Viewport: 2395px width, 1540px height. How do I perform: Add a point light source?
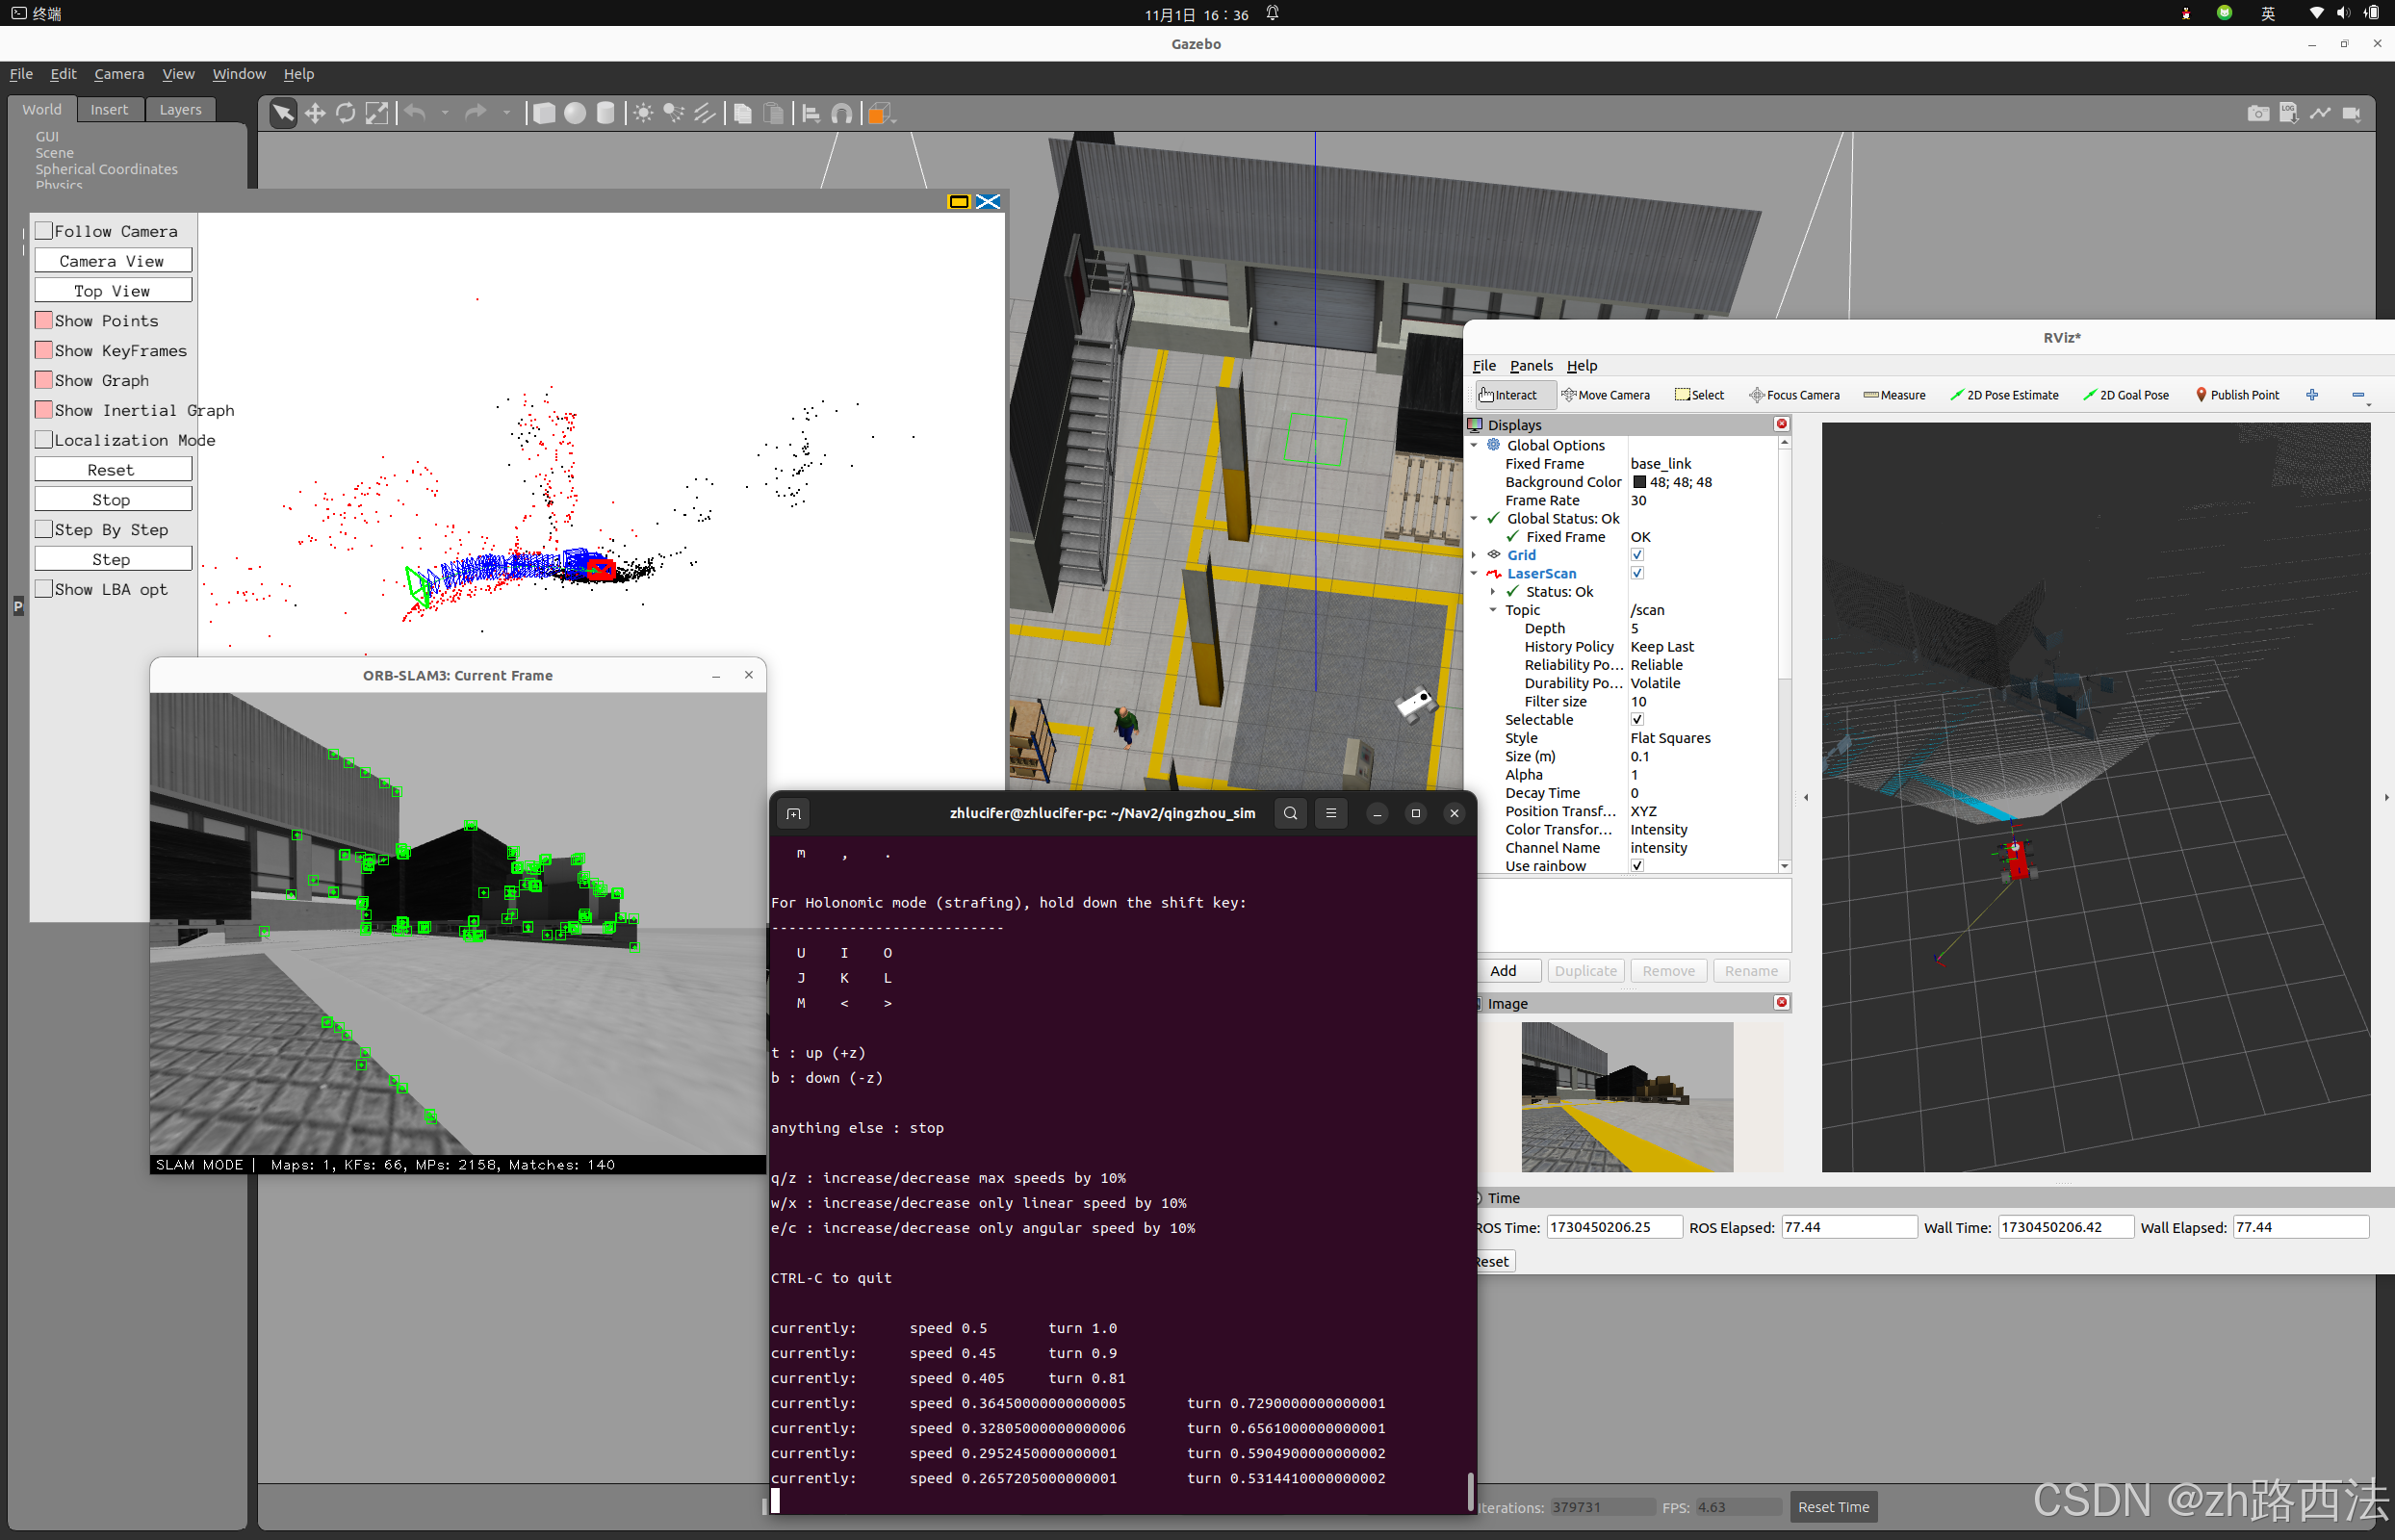(x=643, y=113)
